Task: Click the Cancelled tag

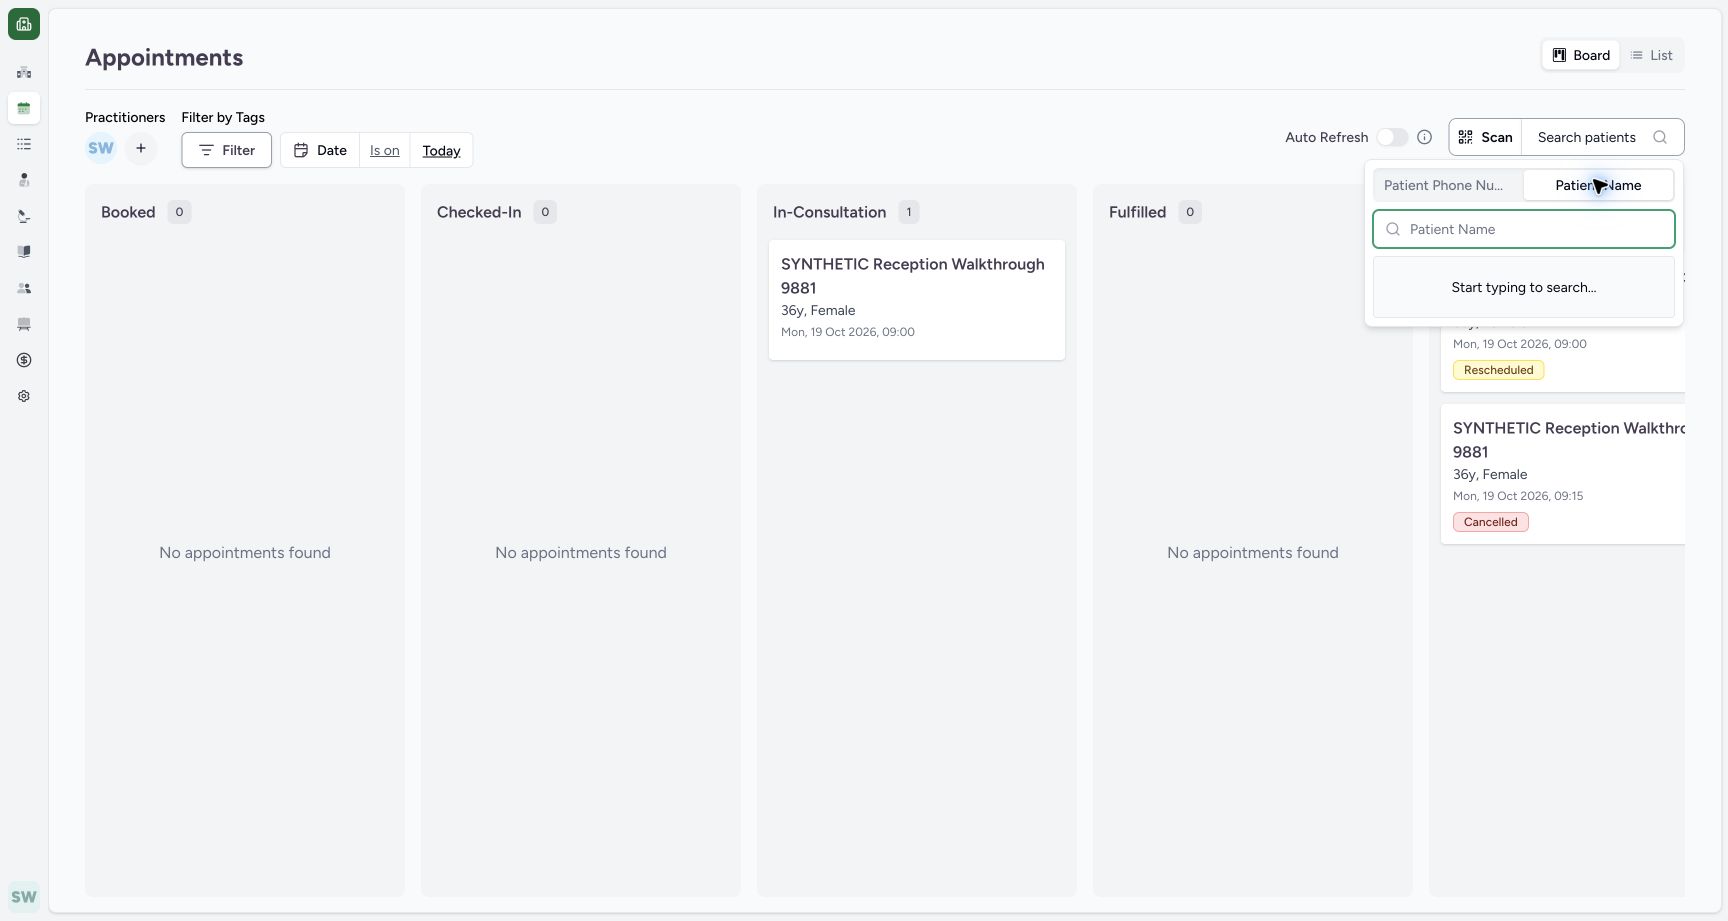Action: (1490, 522)
